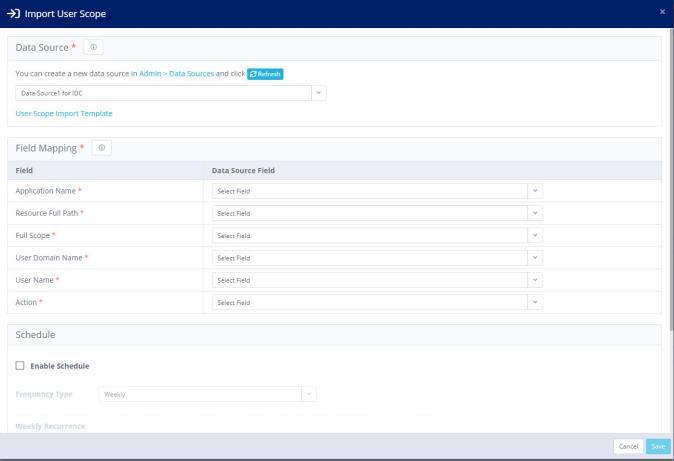Image resolution: width=674 pixels, height=461 pixels.
Task: Open the Application Name field dropdown
Action: coord(377,191)
